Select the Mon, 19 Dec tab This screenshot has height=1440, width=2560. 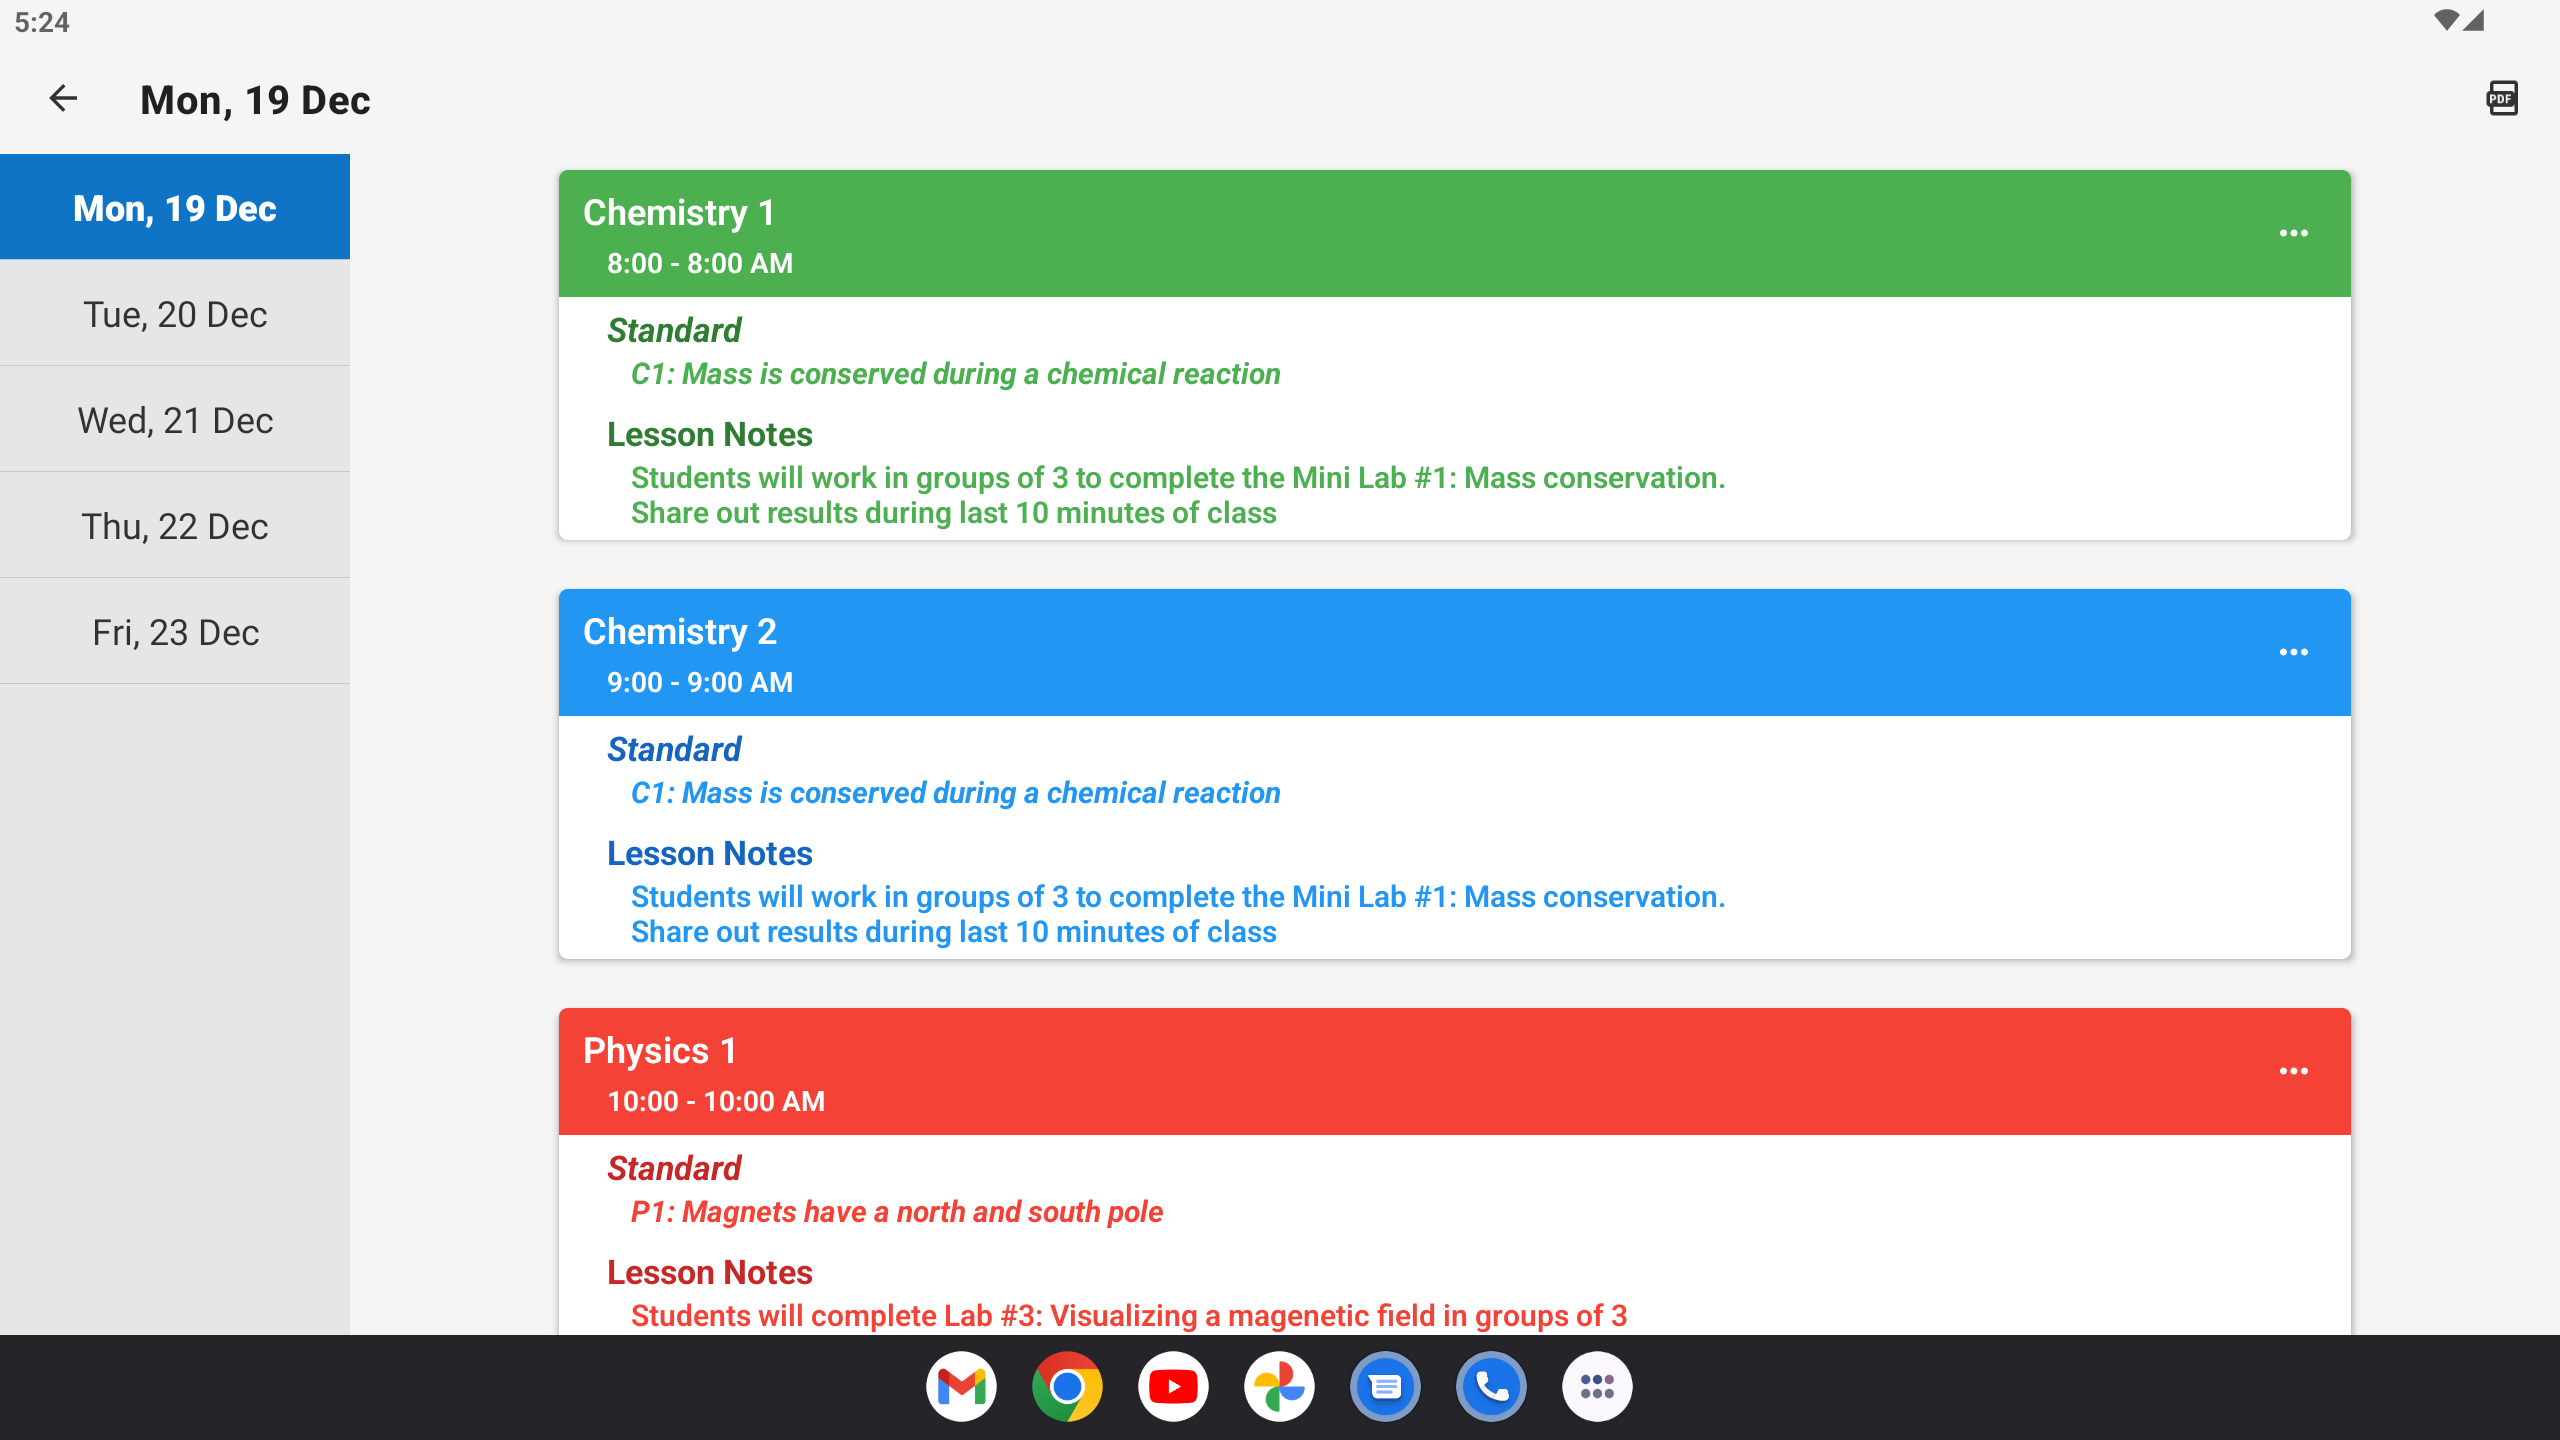(175, 207)
